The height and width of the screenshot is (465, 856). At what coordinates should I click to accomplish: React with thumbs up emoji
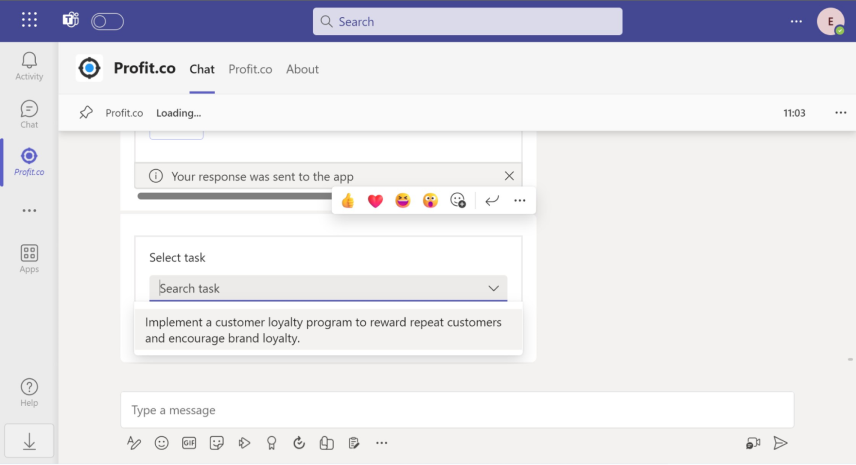tap(348, 201)
